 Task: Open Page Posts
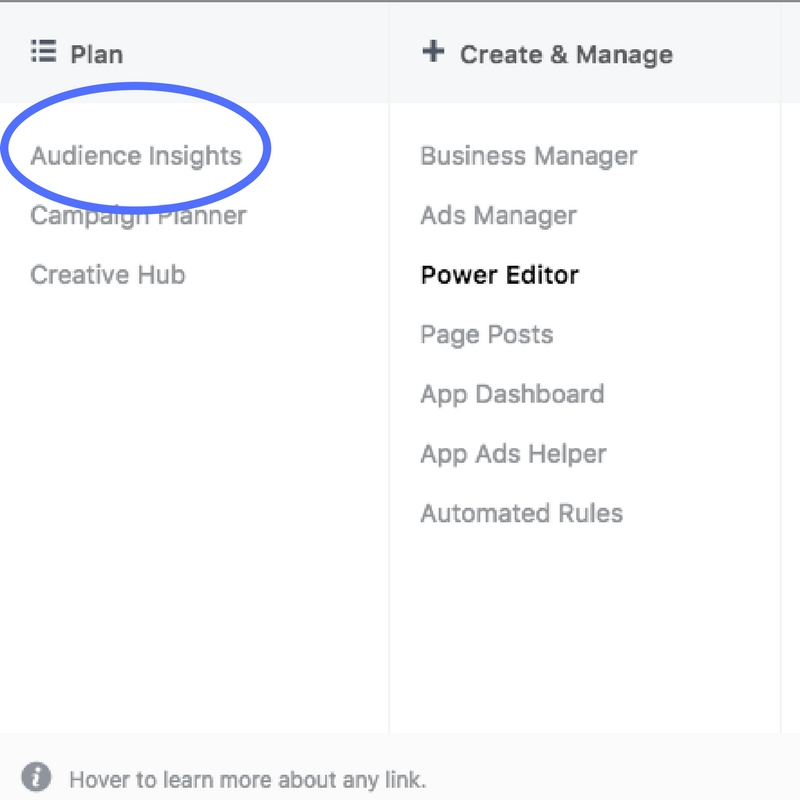point(487,335)
